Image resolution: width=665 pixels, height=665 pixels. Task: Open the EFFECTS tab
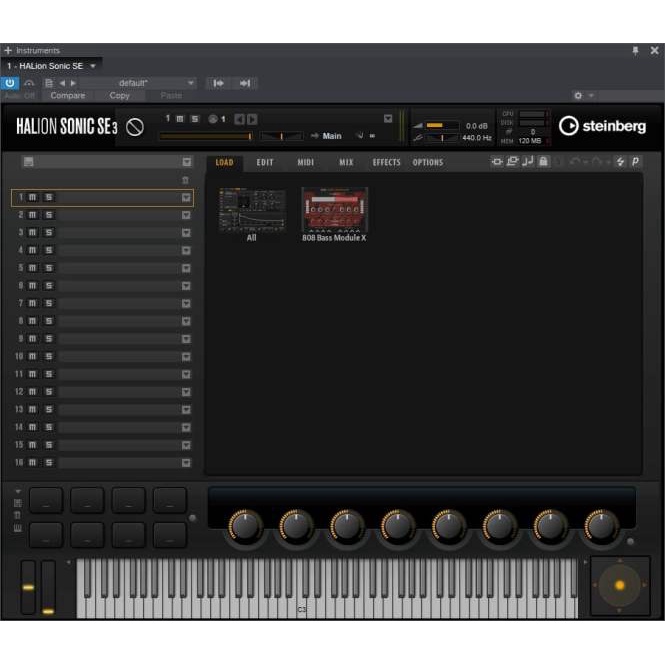tap(386, 162)
